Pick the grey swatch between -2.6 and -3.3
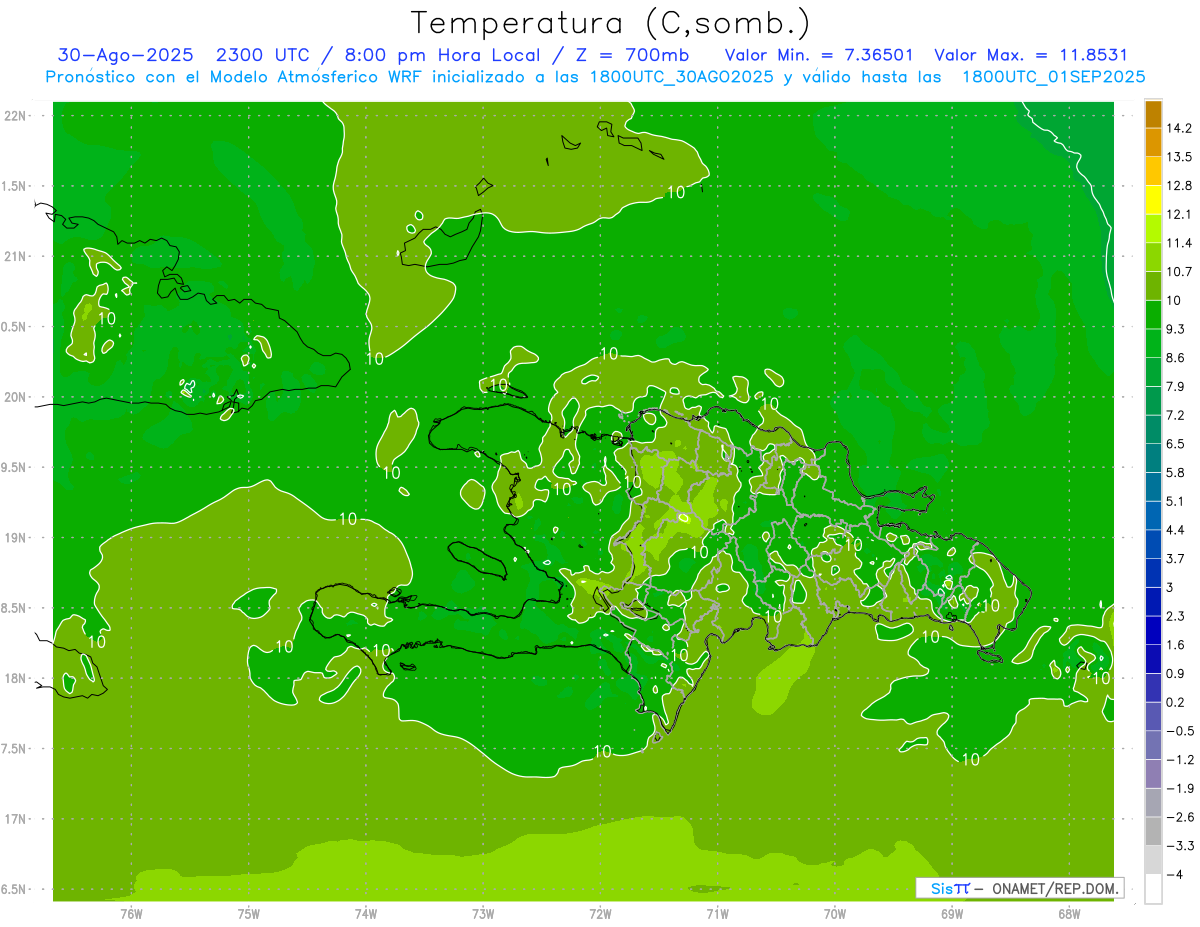Image resolution: width=1200 pixels, height=927 pixels. pyautogui.click(x=1153, y=831)
